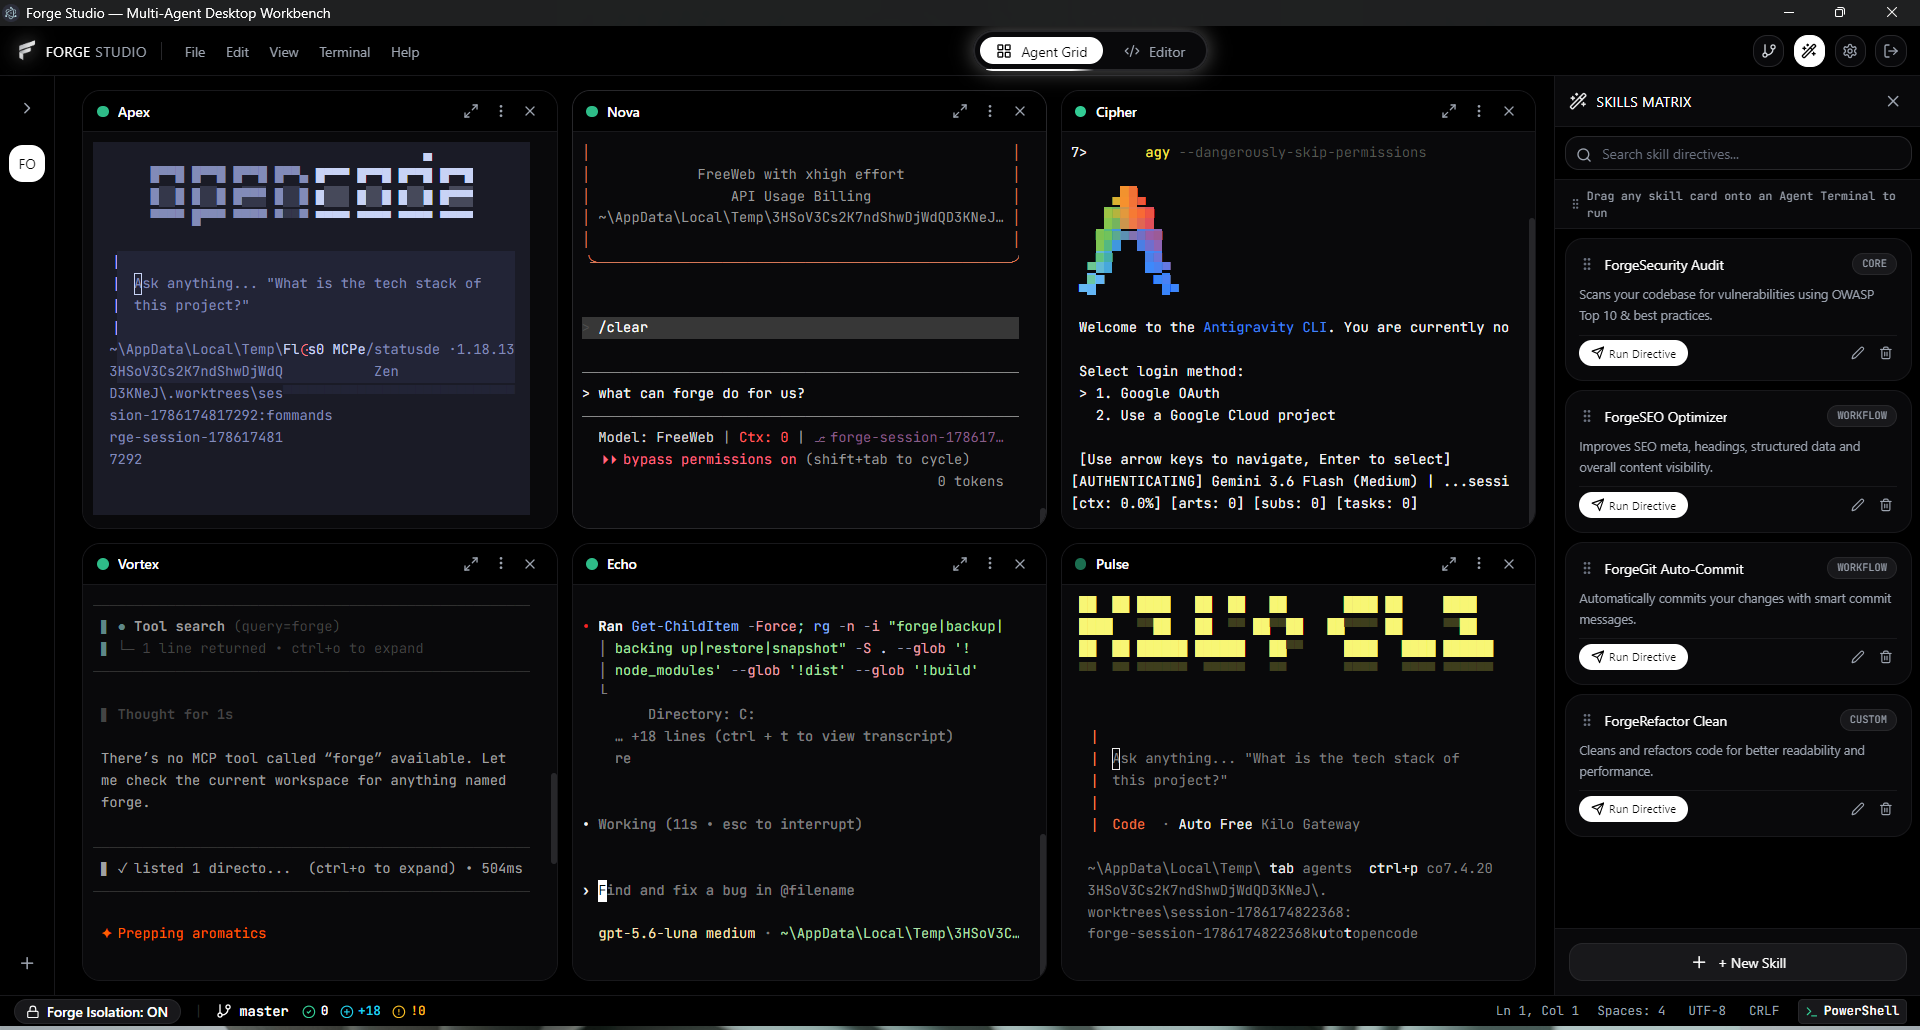Open the PowerShell shell selector
The height and width of the screenshot is (1030, 1920).
[1852, 1012]
